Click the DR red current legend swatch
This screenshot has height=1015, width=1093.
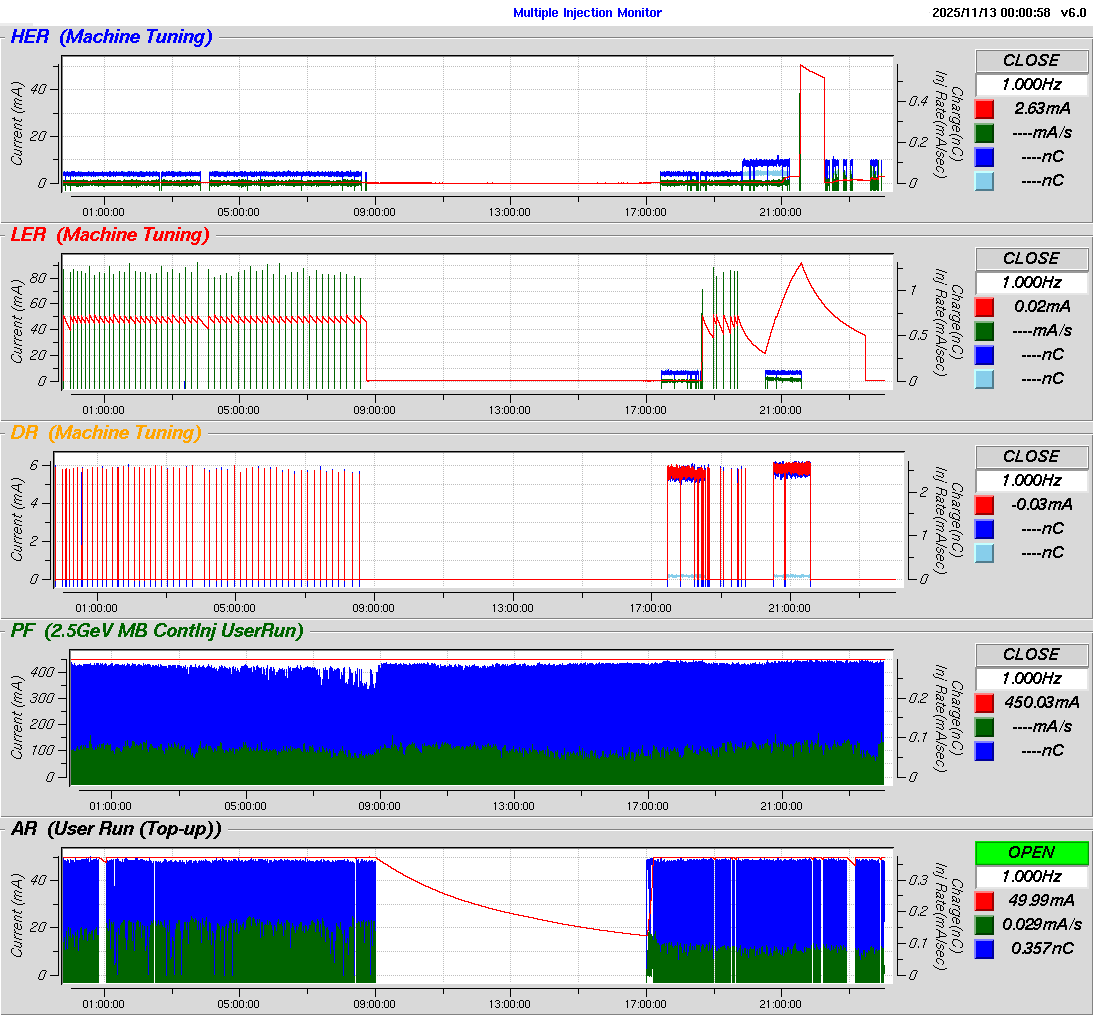pyautogui.click(x=985, y=505)
